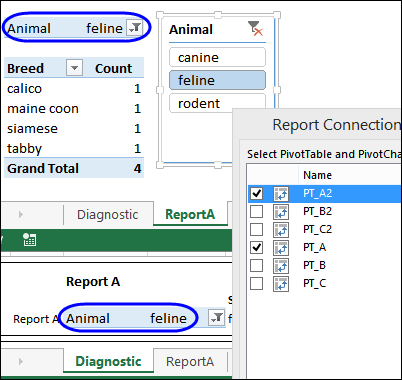Select feline in the Animal slicer
The image size is (402, 380).
[x=217, y=80]
